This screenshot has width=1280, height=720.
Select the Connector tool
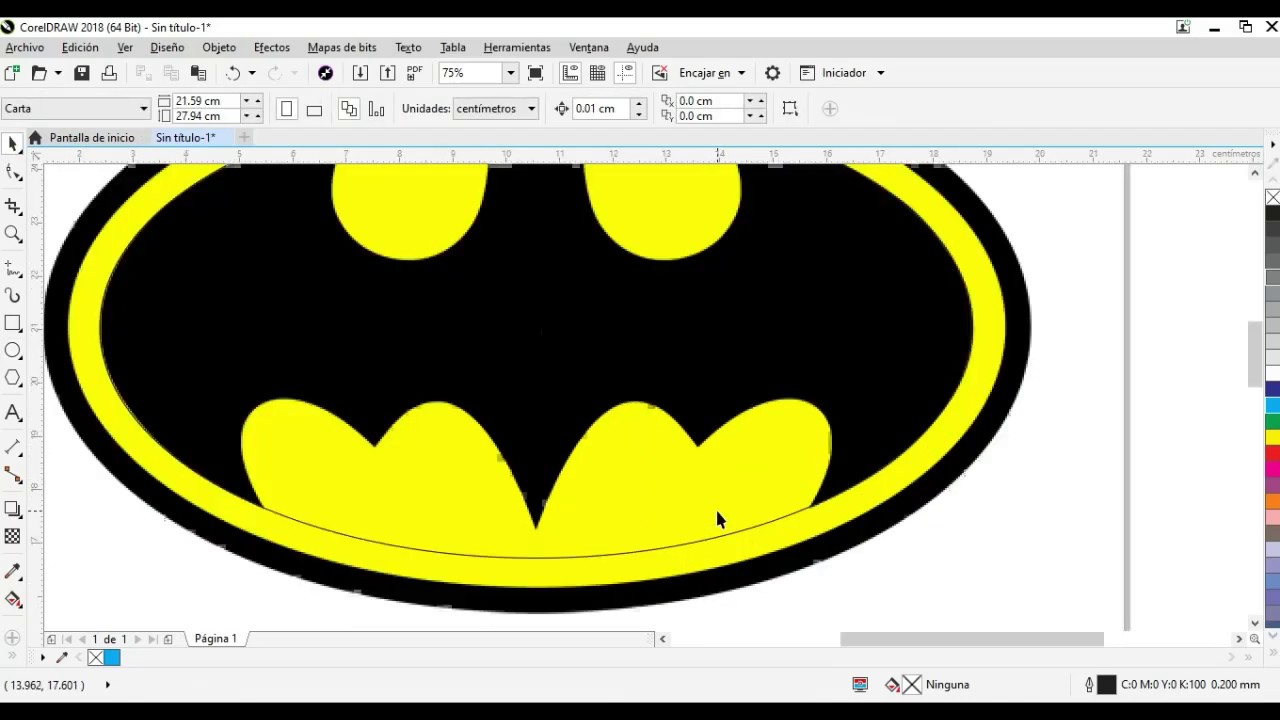click(x=13, y=475)
